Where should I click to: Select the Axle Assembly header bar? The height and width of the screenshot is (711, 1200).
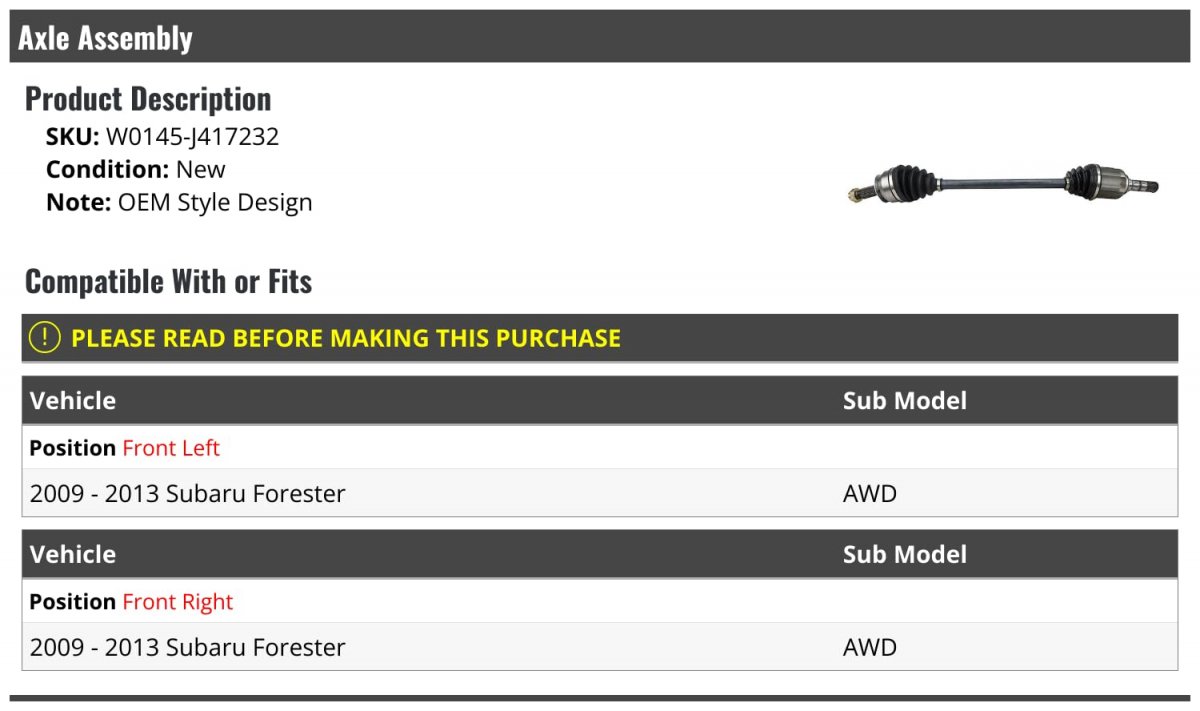(600, 37)
